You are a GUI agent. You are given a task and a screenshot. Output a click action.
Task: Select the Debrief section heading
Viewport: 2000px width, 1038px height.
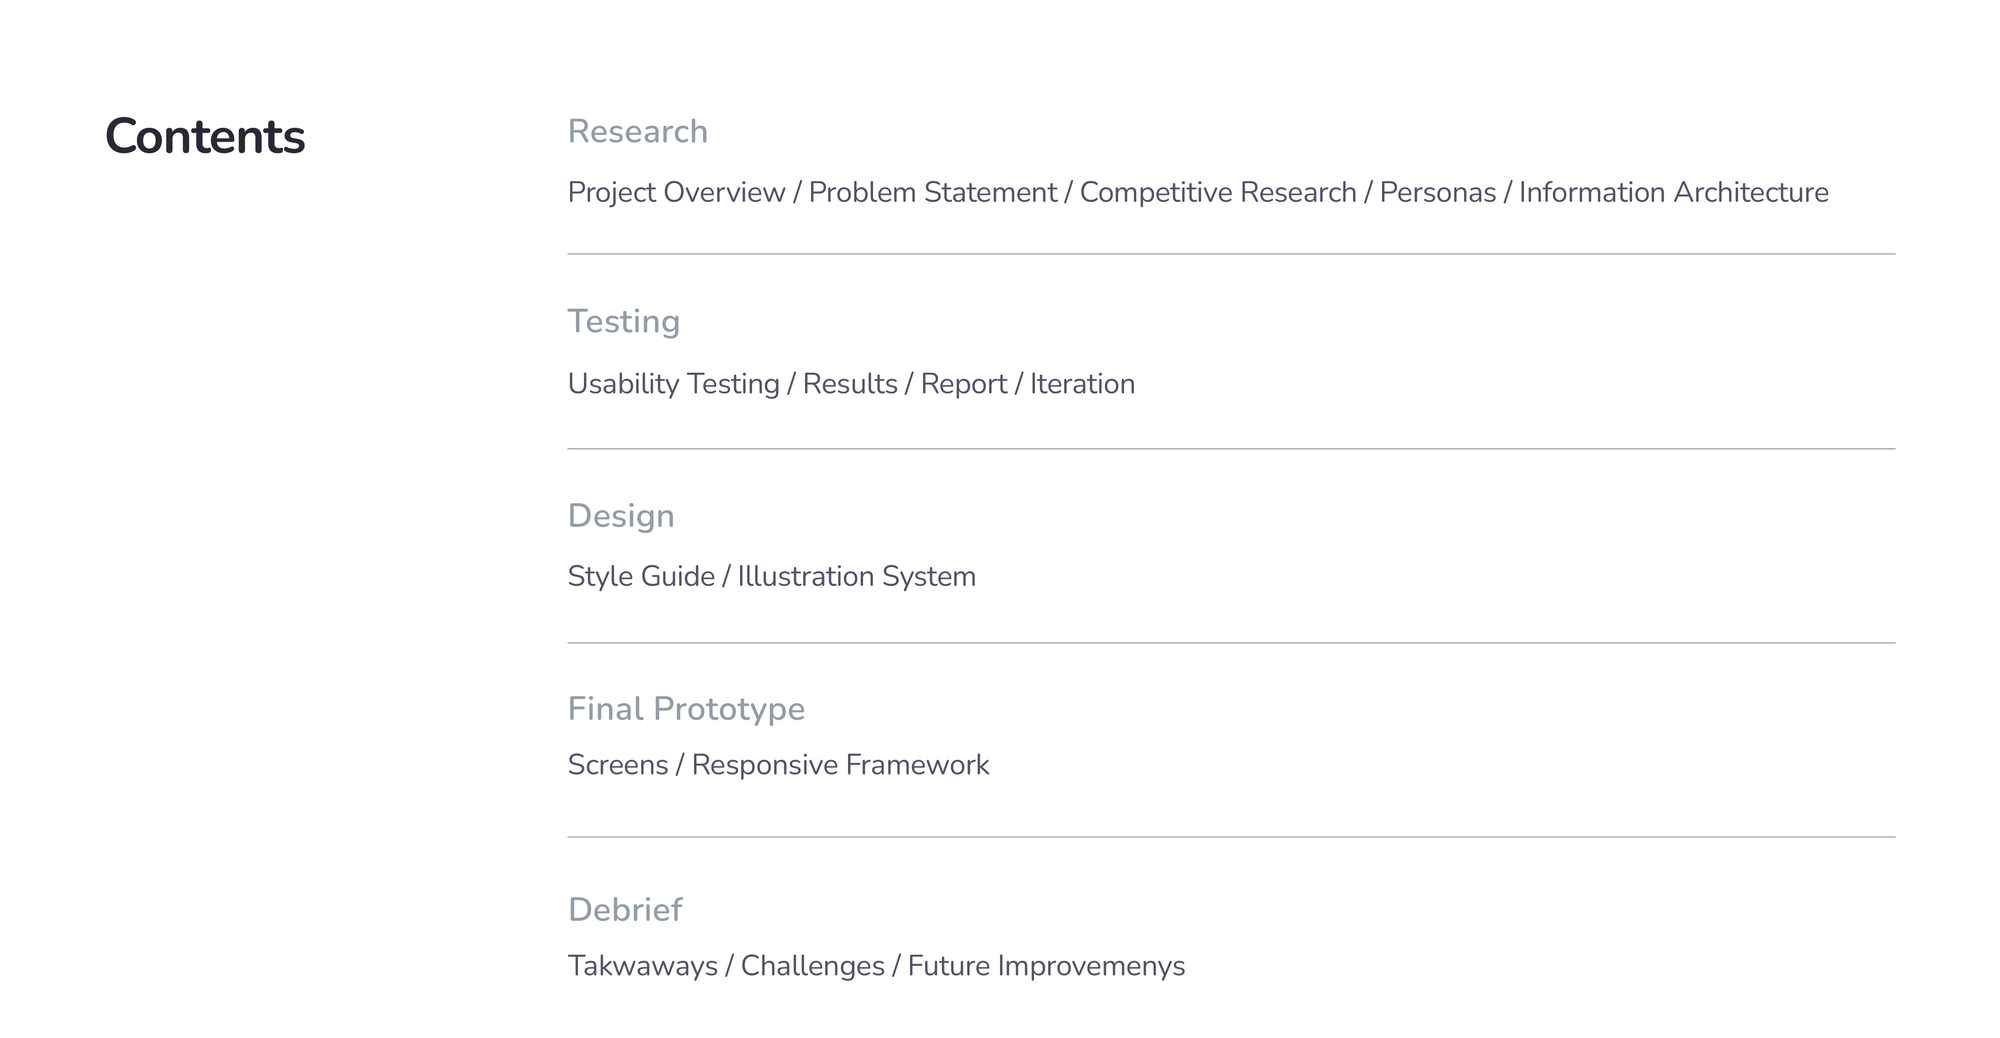[x=624, y=910]
